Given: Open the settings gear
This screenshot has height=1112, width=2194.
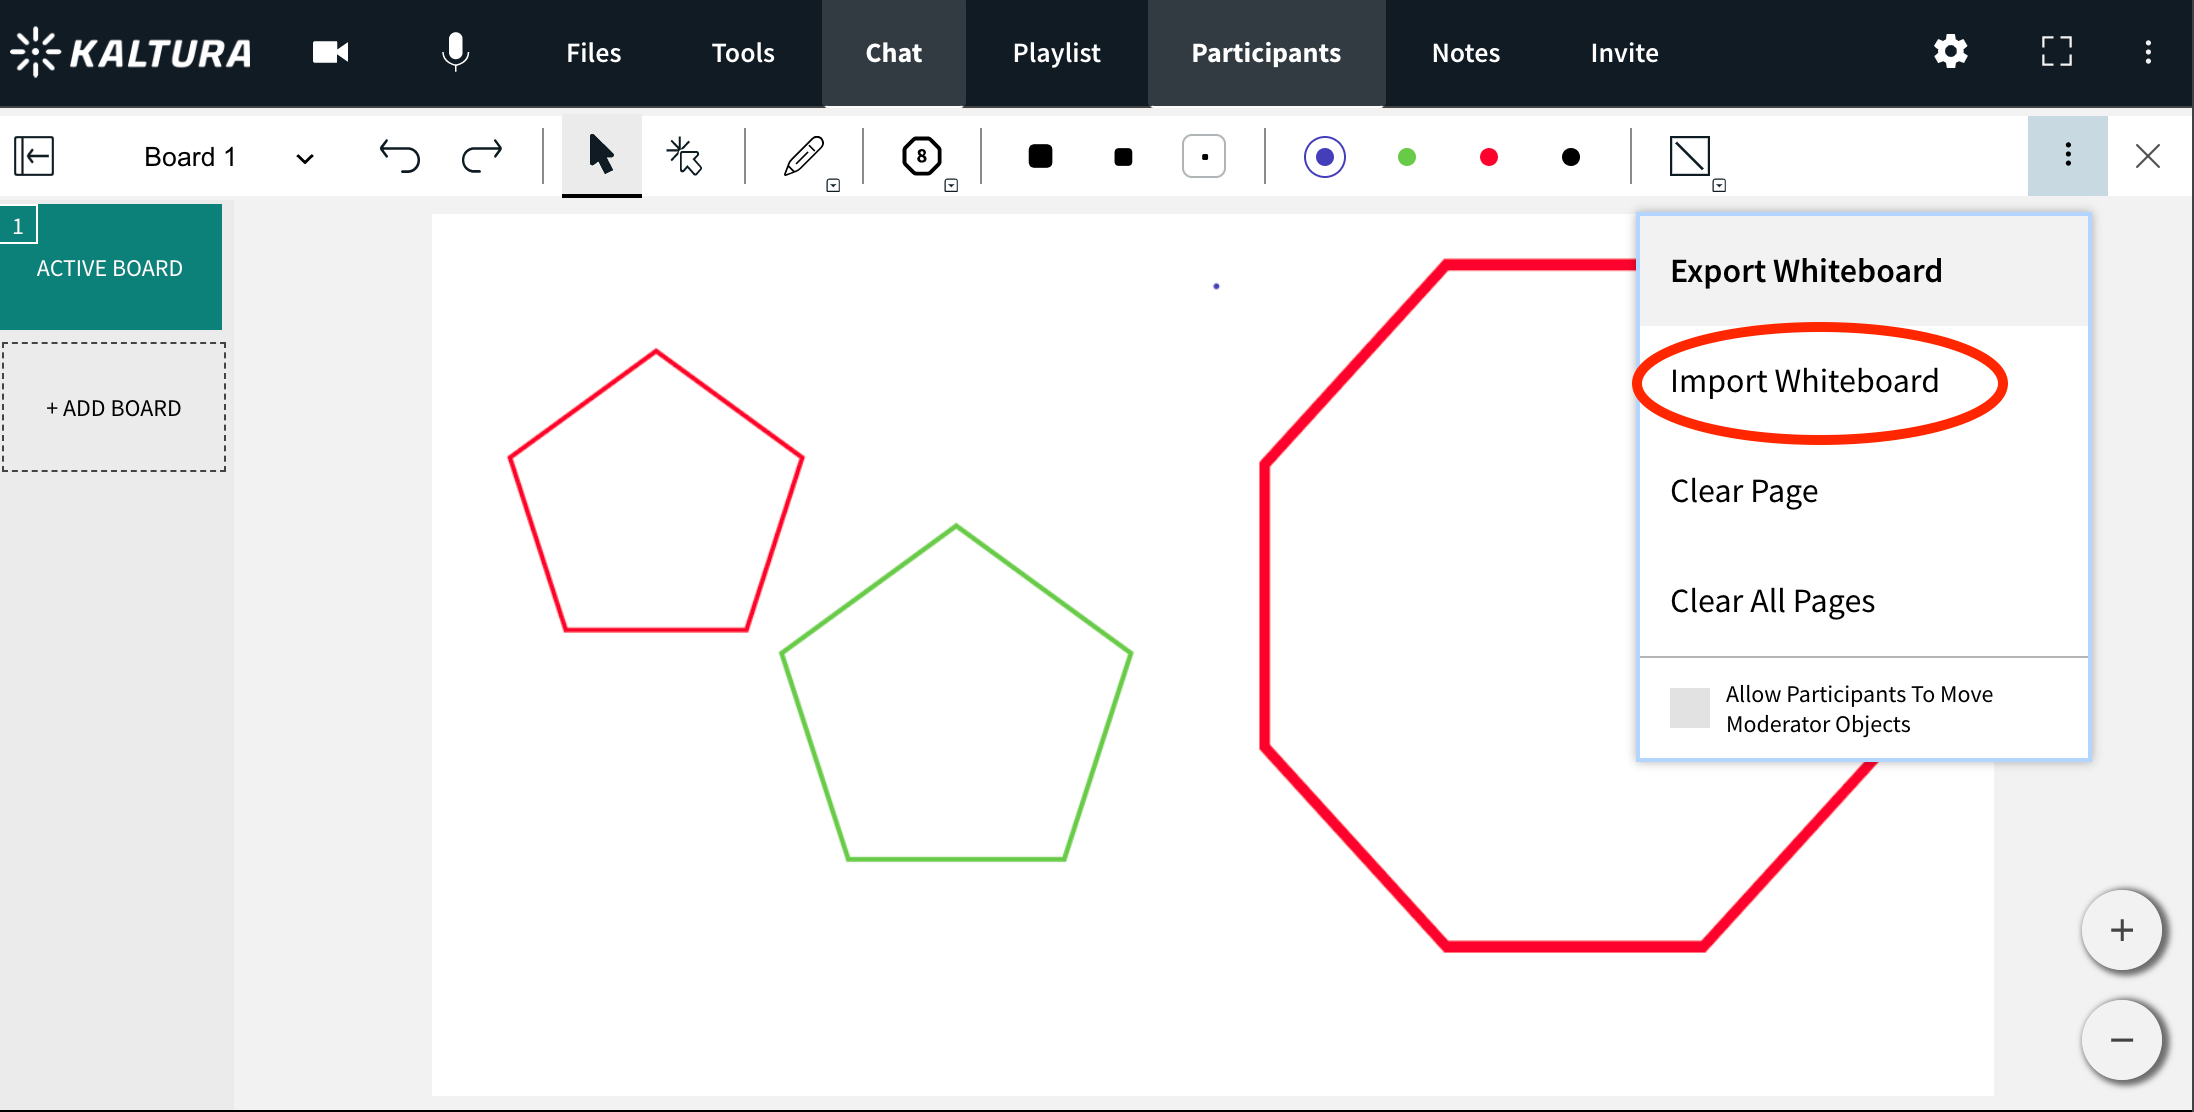Looking at the screenshot, I should tap(1950, 52).
